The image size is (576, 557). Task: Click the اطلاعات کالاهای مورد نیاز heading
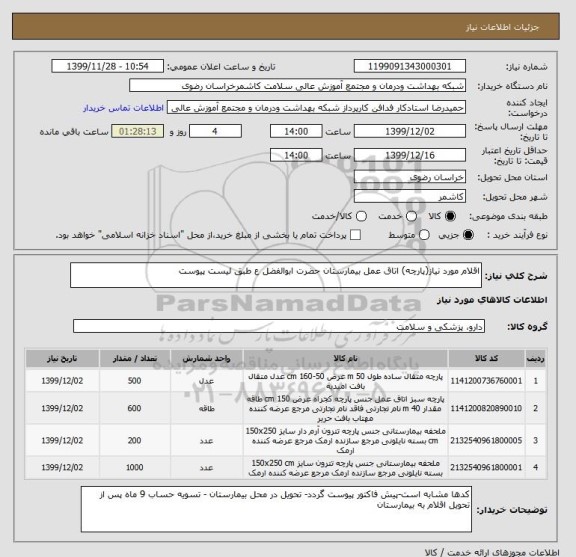(492, 300)
